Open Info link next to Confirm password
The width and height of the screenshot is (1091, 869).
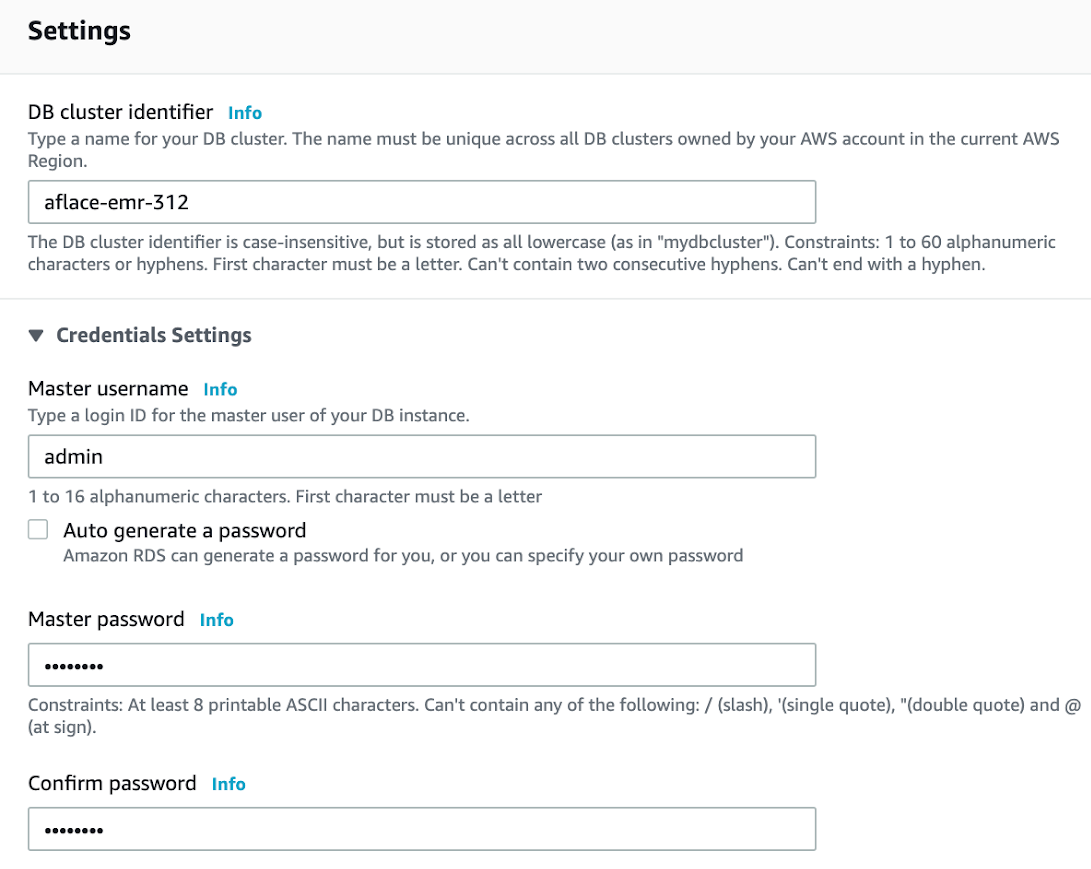[228, 783]
